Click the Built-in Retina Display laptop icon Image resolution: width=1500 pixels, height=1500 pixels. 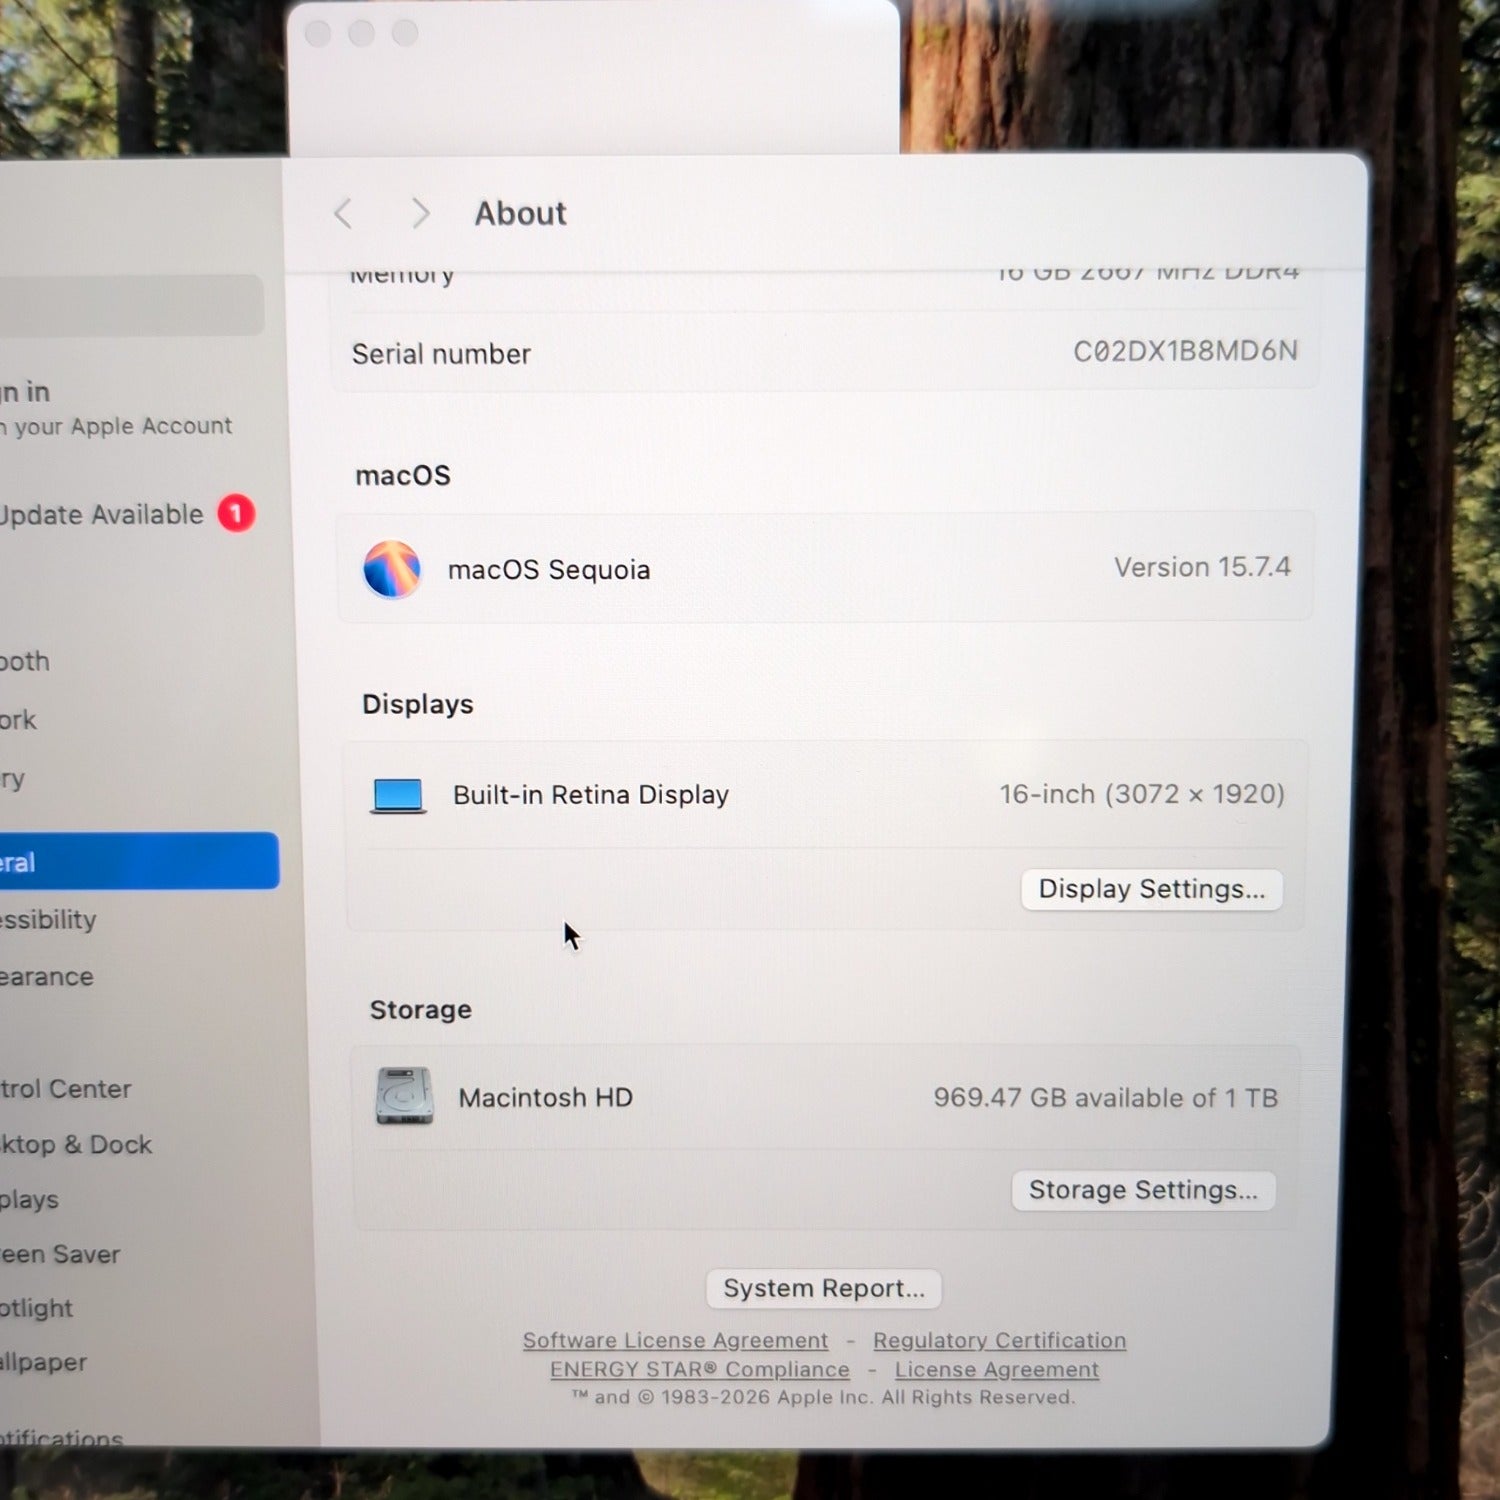pos(398,796)
